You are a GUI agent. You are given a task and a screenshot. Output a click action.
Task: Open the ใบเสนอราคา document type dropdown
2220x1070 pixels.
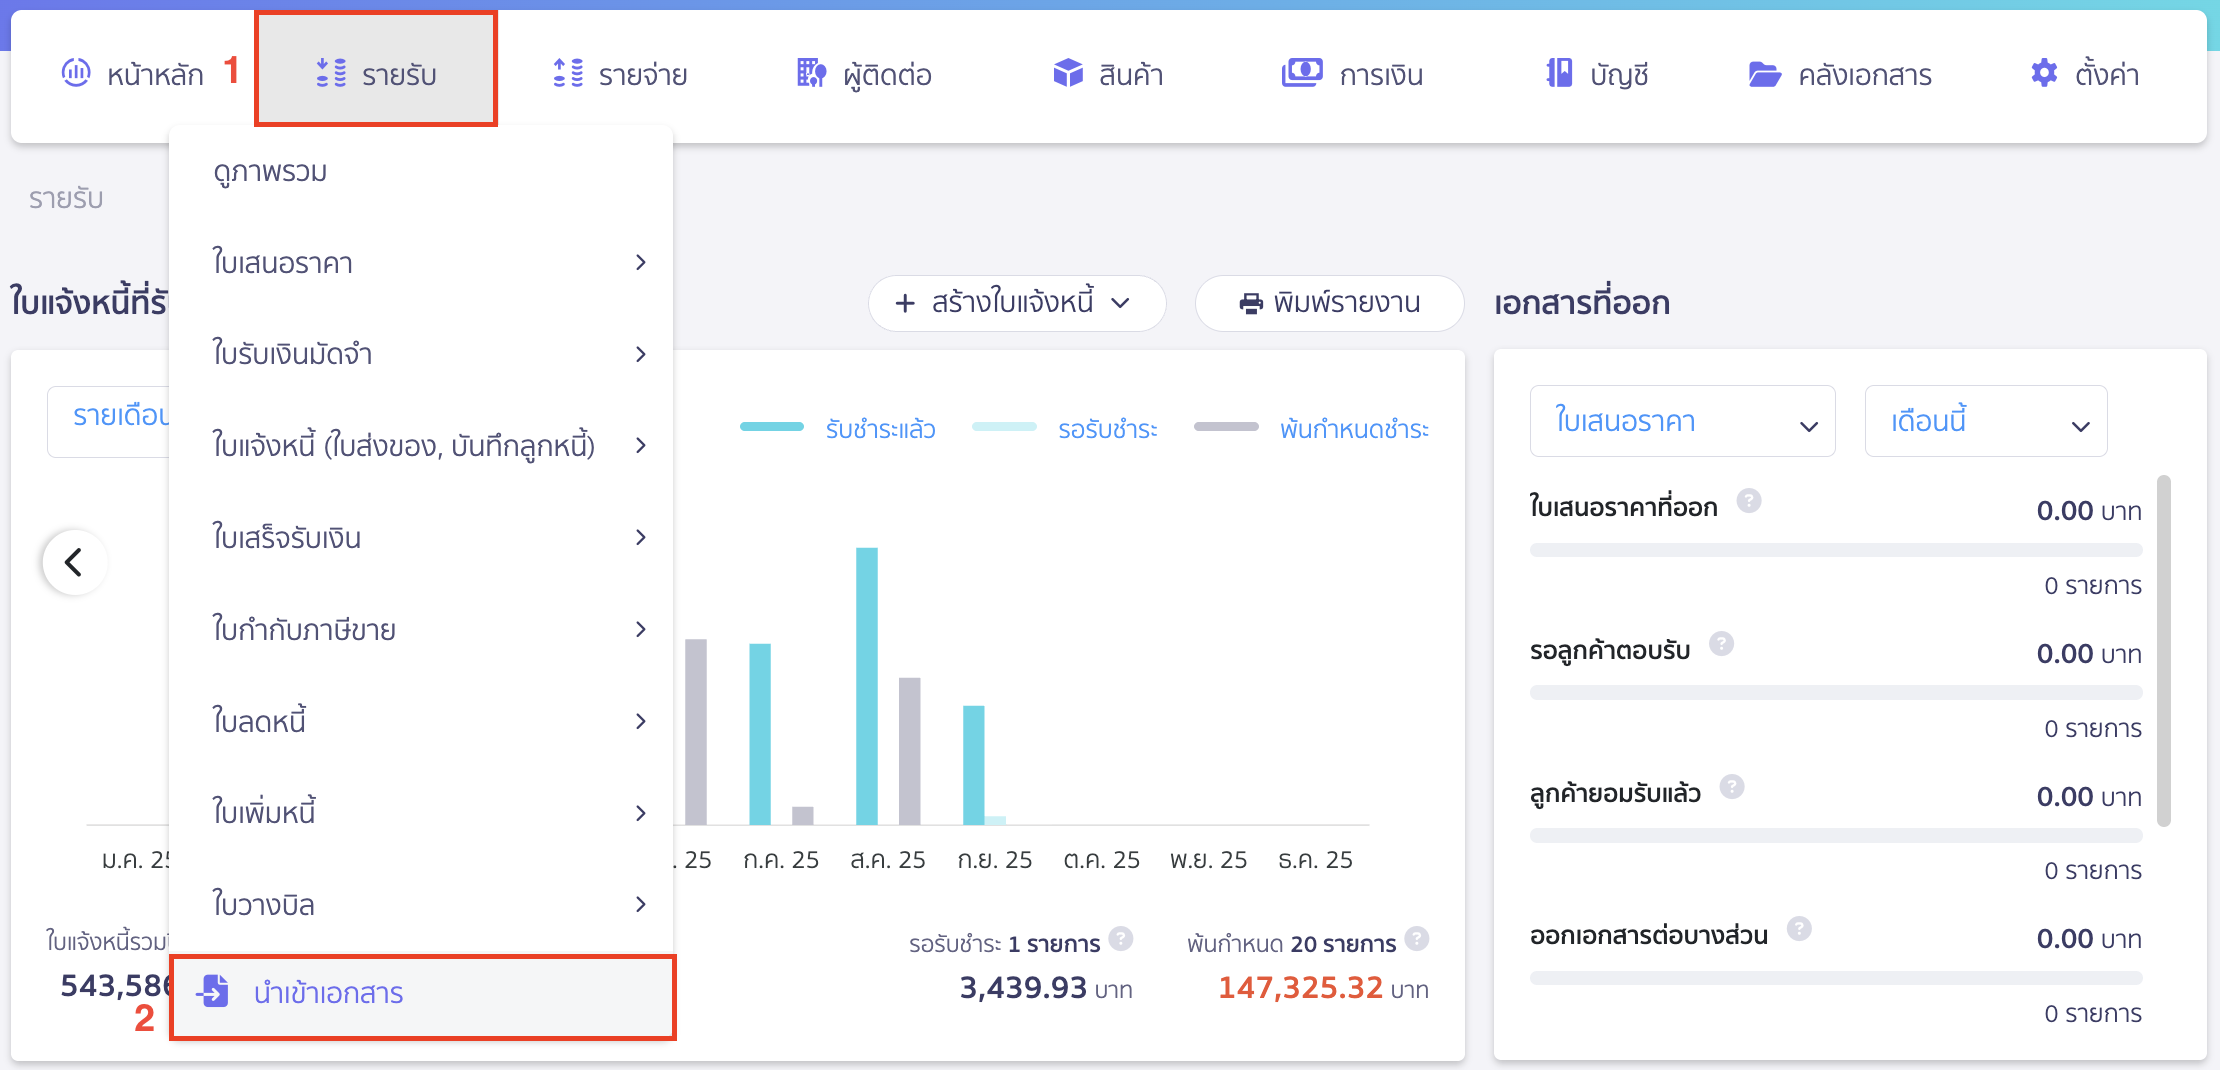(x=1682, y=421)
